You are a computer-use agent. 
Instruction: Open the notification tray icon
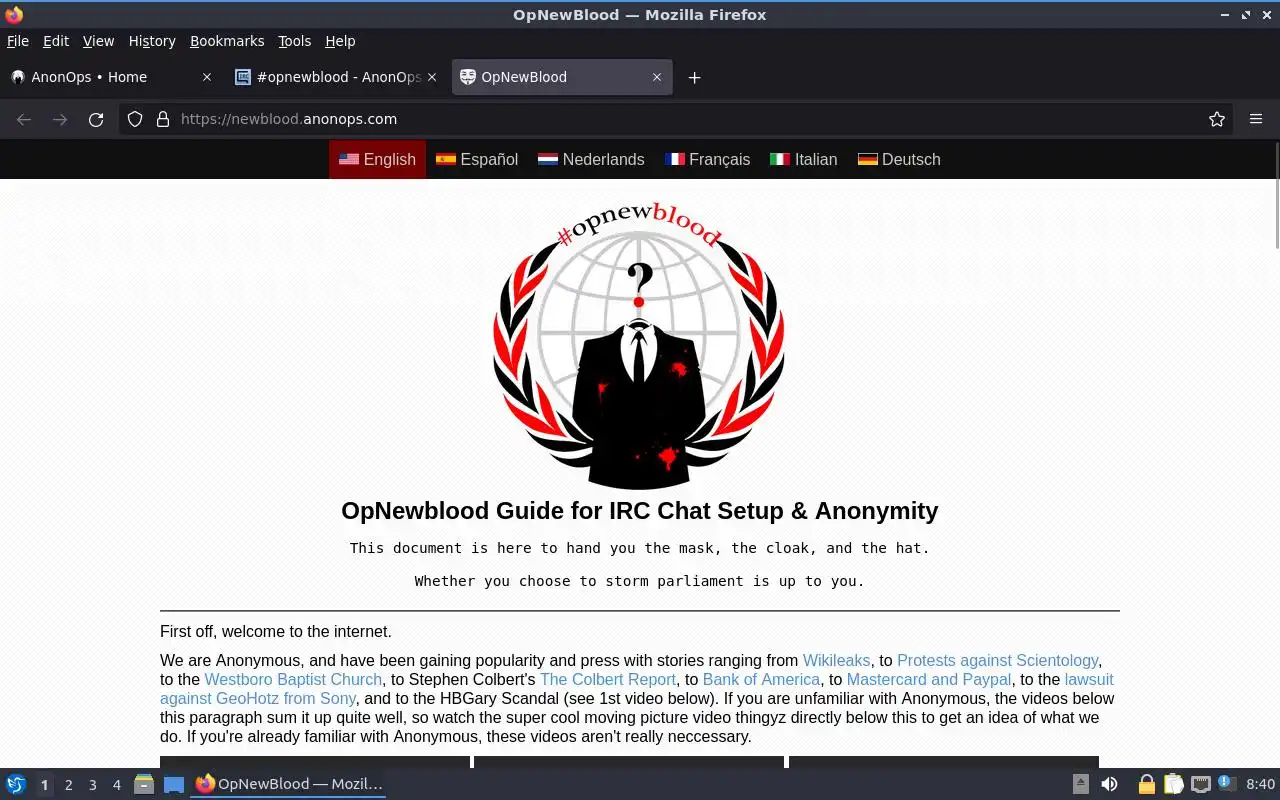click(1227, 784)
